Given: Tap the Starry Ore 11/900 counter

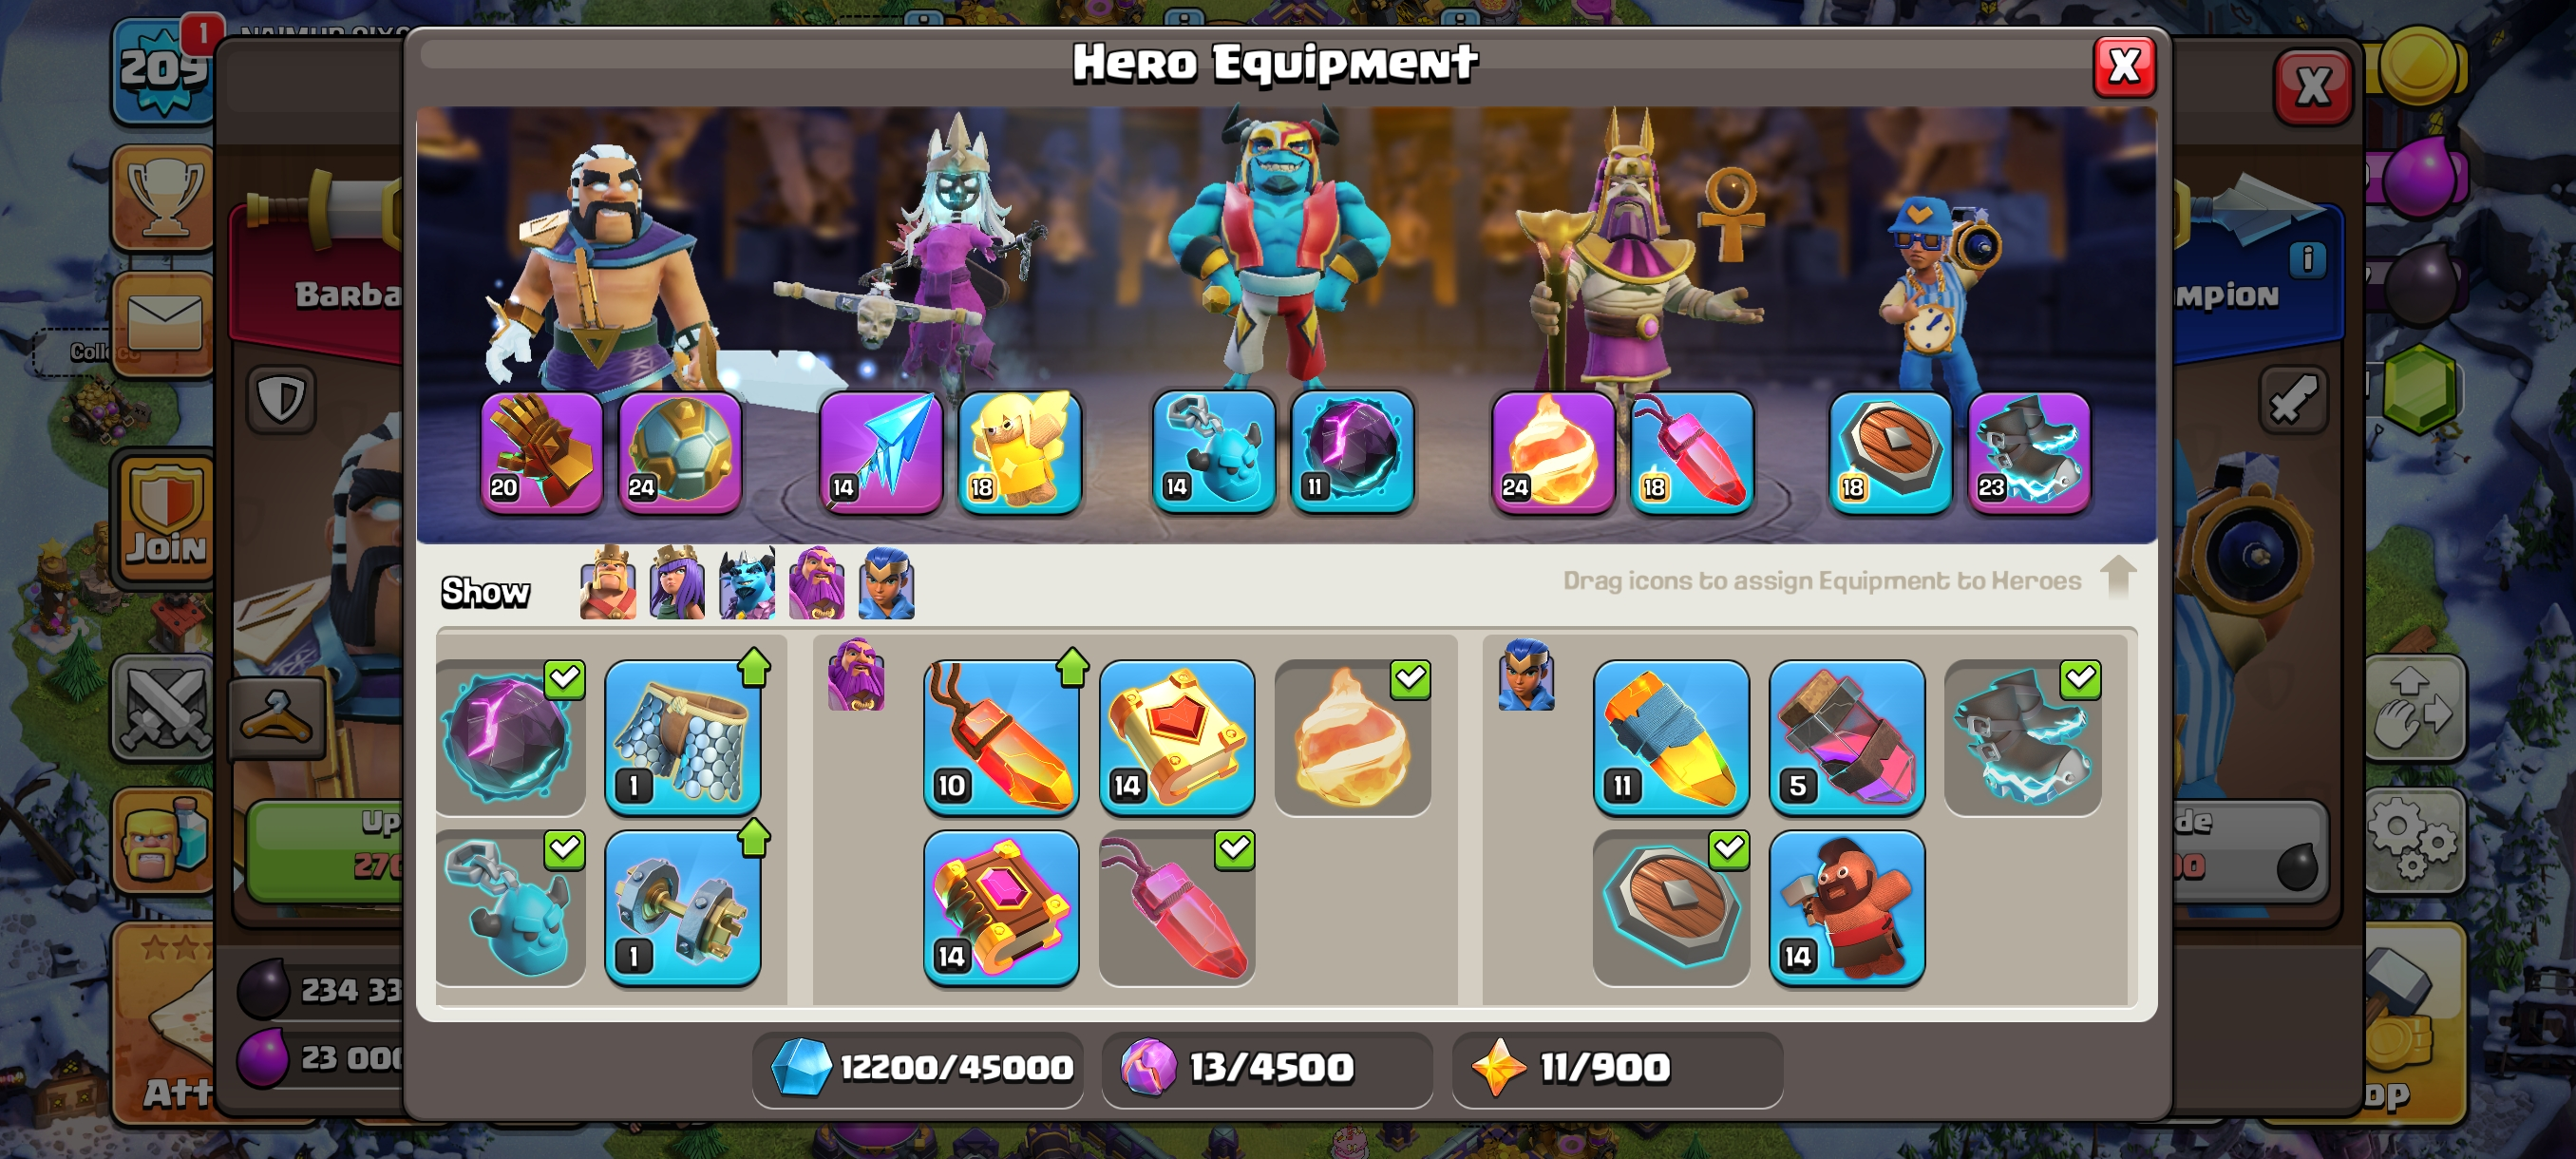Looking at the screenshot, I should (1617, 1068).
